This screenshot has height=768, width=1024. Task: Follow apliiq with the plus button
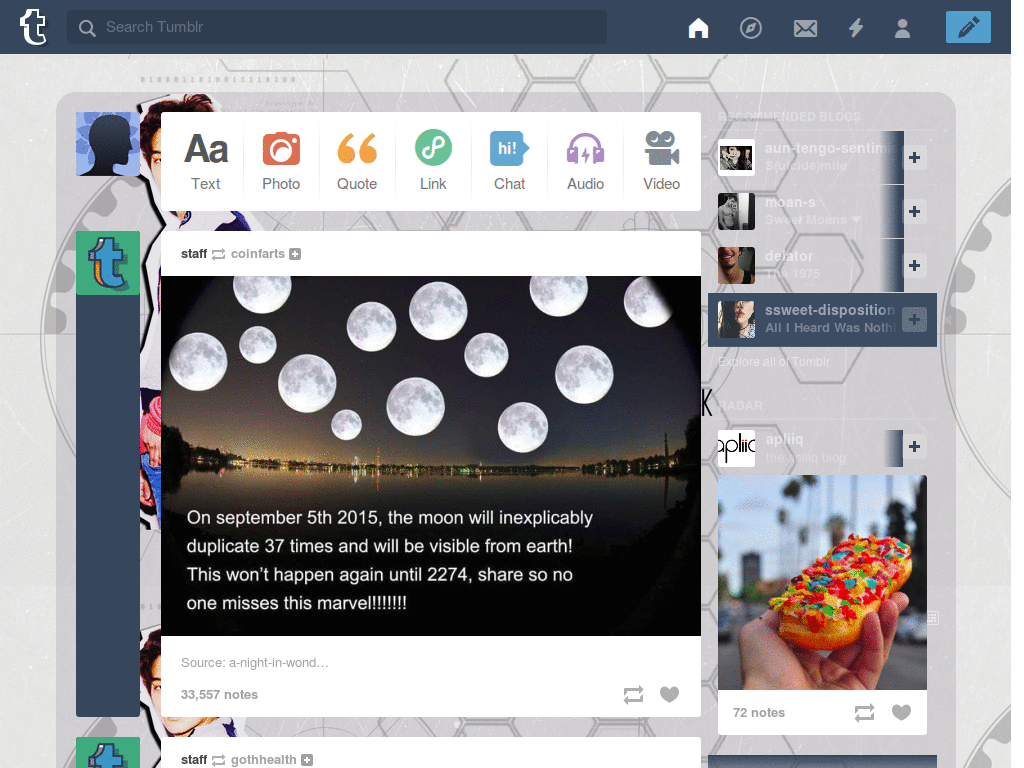914,447
